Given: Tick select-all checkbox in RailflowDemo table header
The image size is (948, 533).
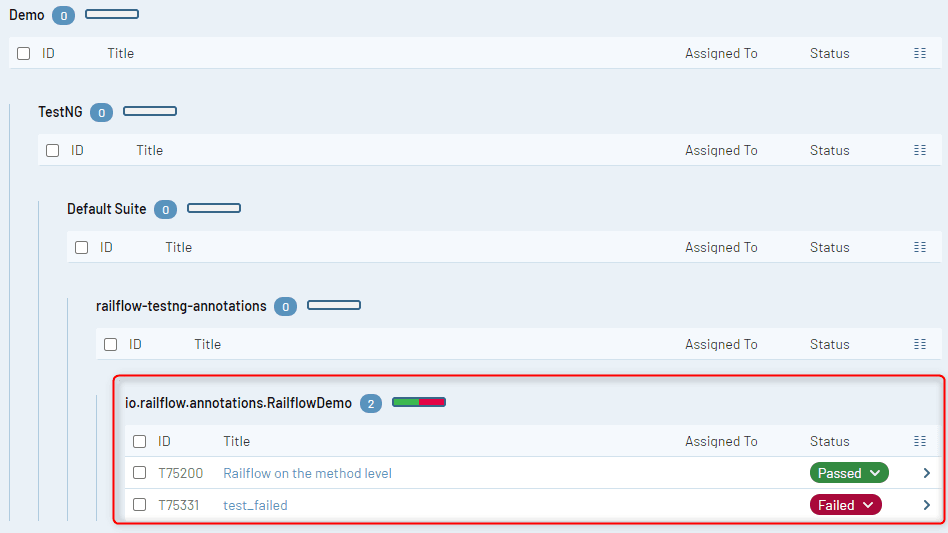Looking at the screenshot, I should click(x=140, y=441).
